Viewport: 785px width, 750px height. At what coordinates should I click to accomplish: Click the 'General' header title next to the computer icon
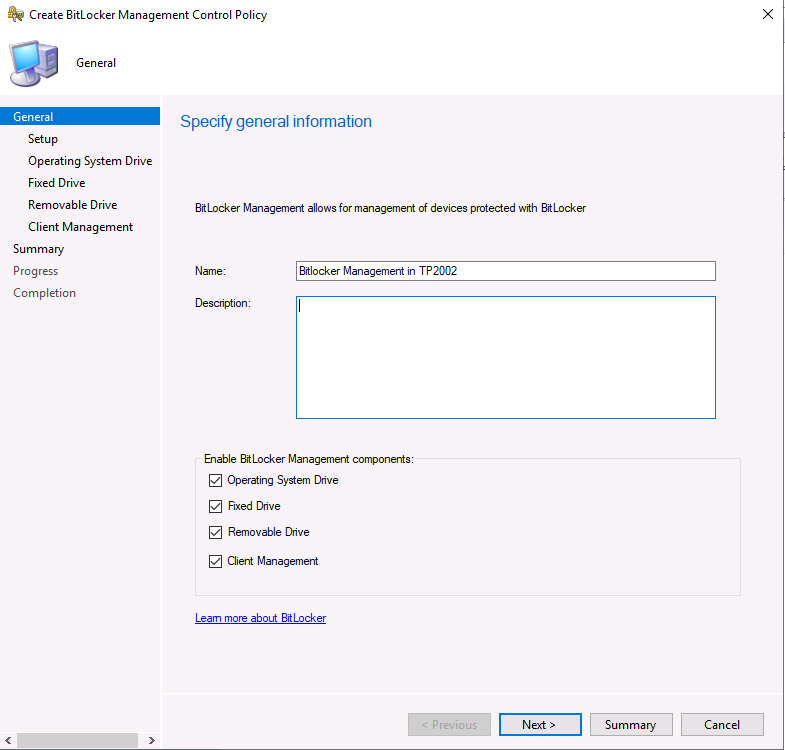96,63
